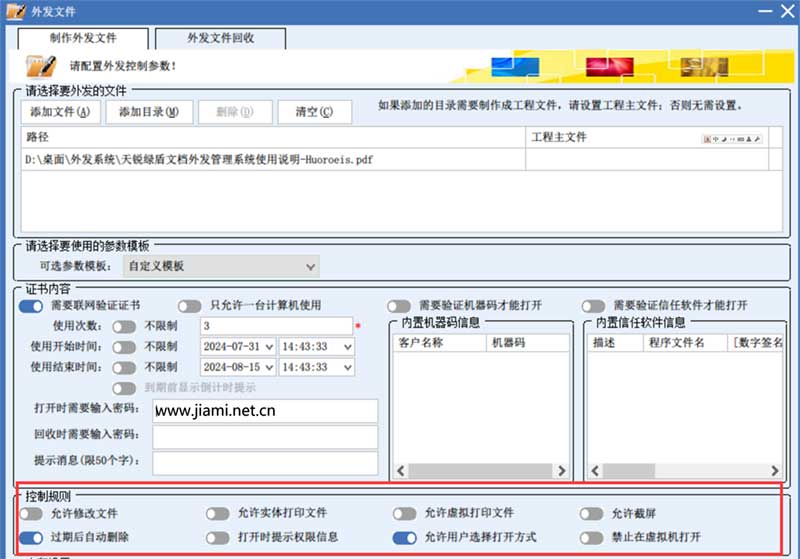Click the 客户名称 column header
The height and width of the screenshot is (559, 800).
(x=440, y=343)
